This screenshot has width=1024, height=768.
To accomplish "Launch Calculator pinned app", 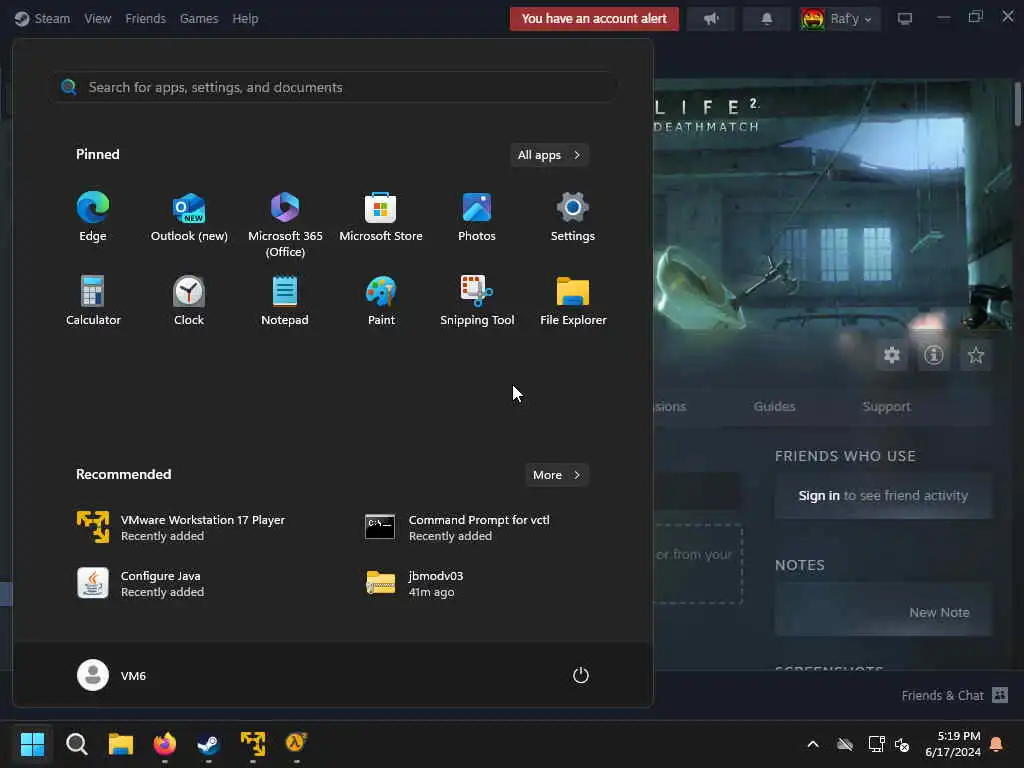I will (x=93, y=300).
